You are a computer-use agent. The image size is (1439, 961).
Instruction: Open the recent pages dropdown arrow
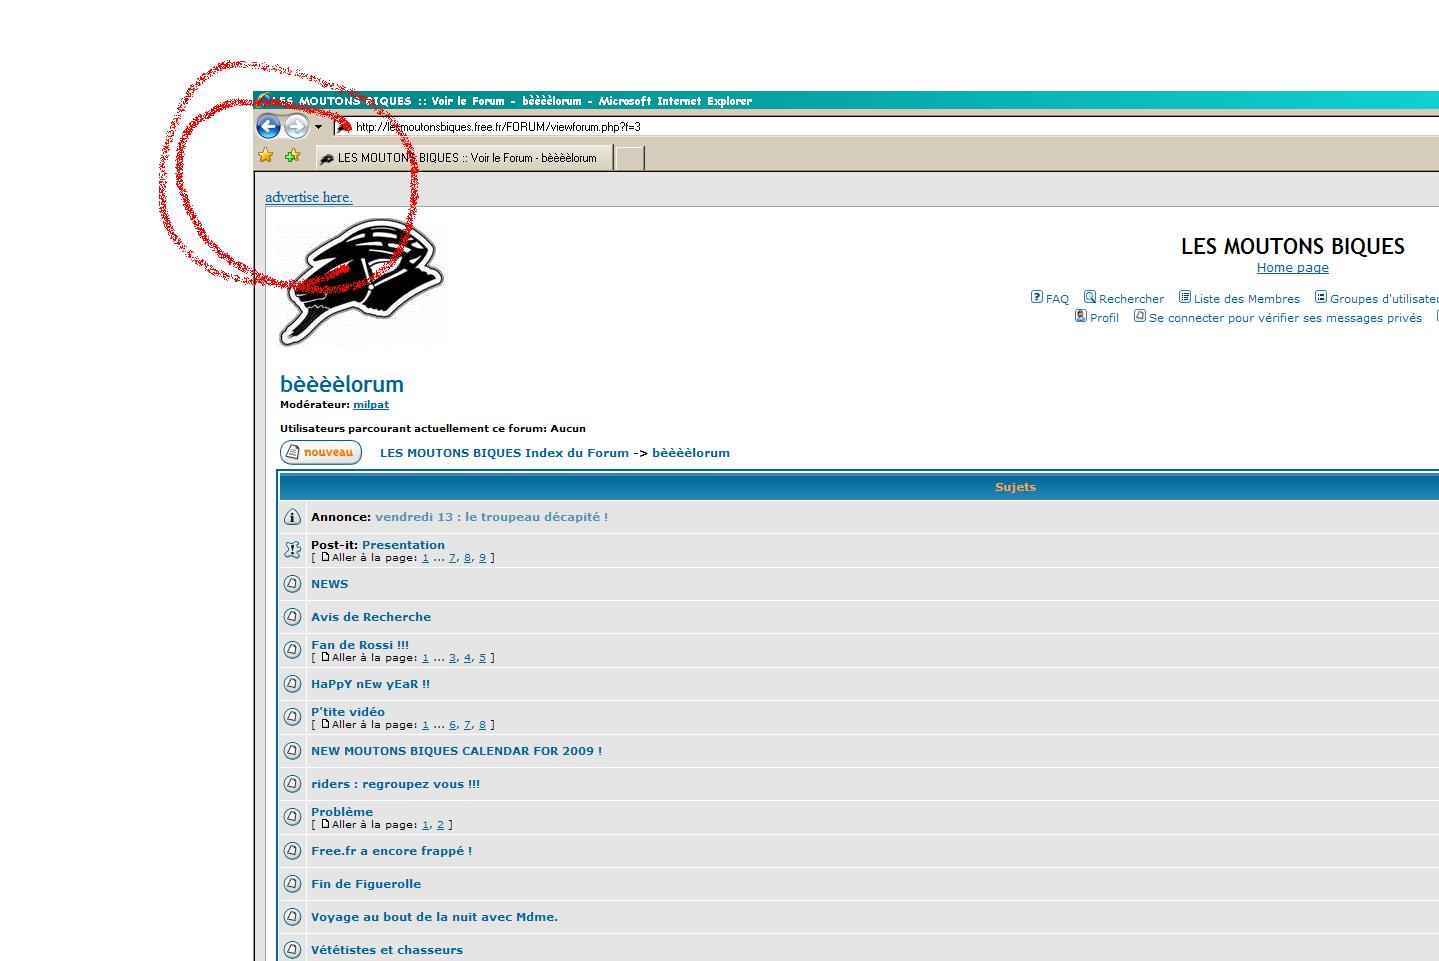coord(318,127)
